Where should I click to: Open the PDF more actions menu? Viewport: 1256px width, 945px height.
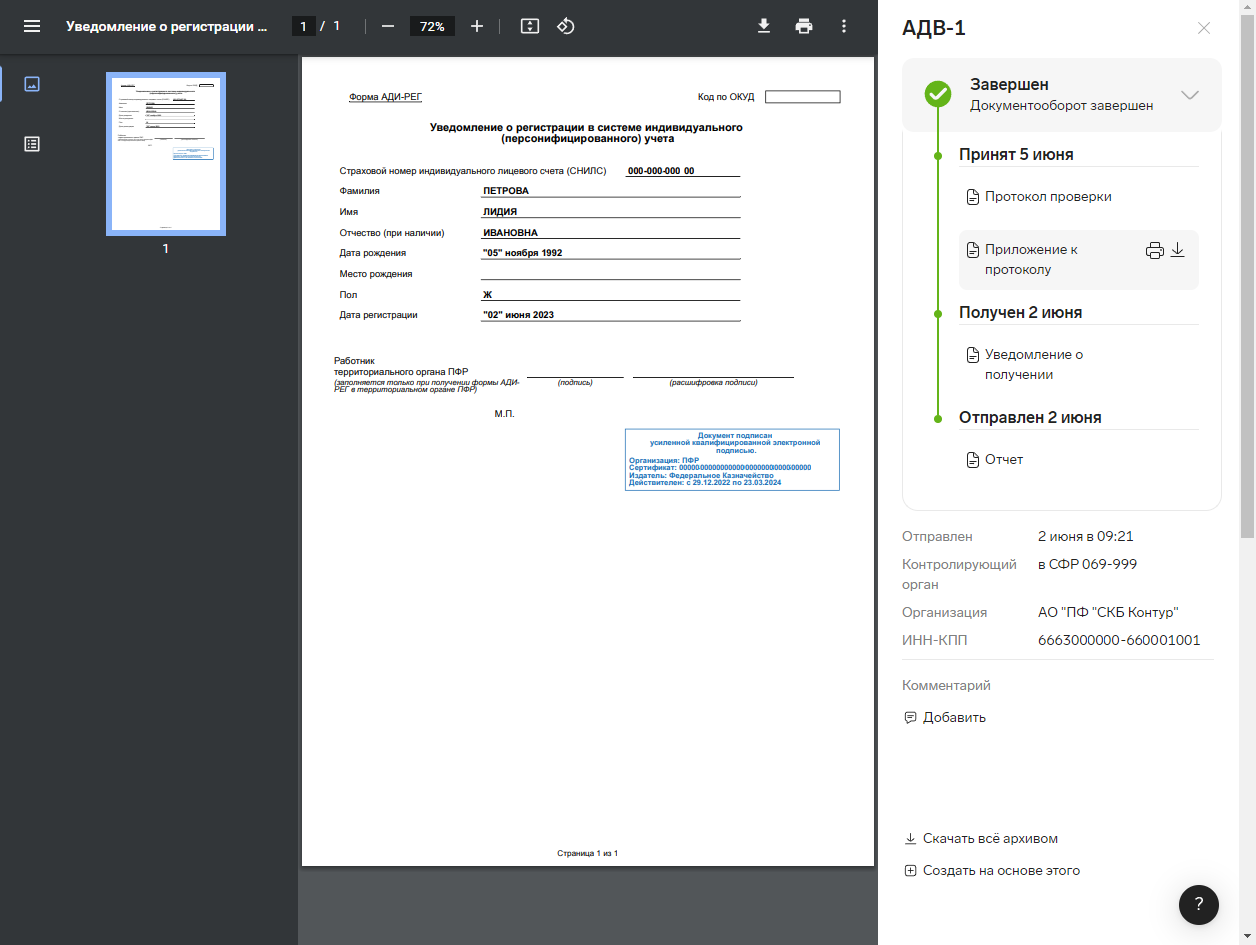[x=844, y=26]
